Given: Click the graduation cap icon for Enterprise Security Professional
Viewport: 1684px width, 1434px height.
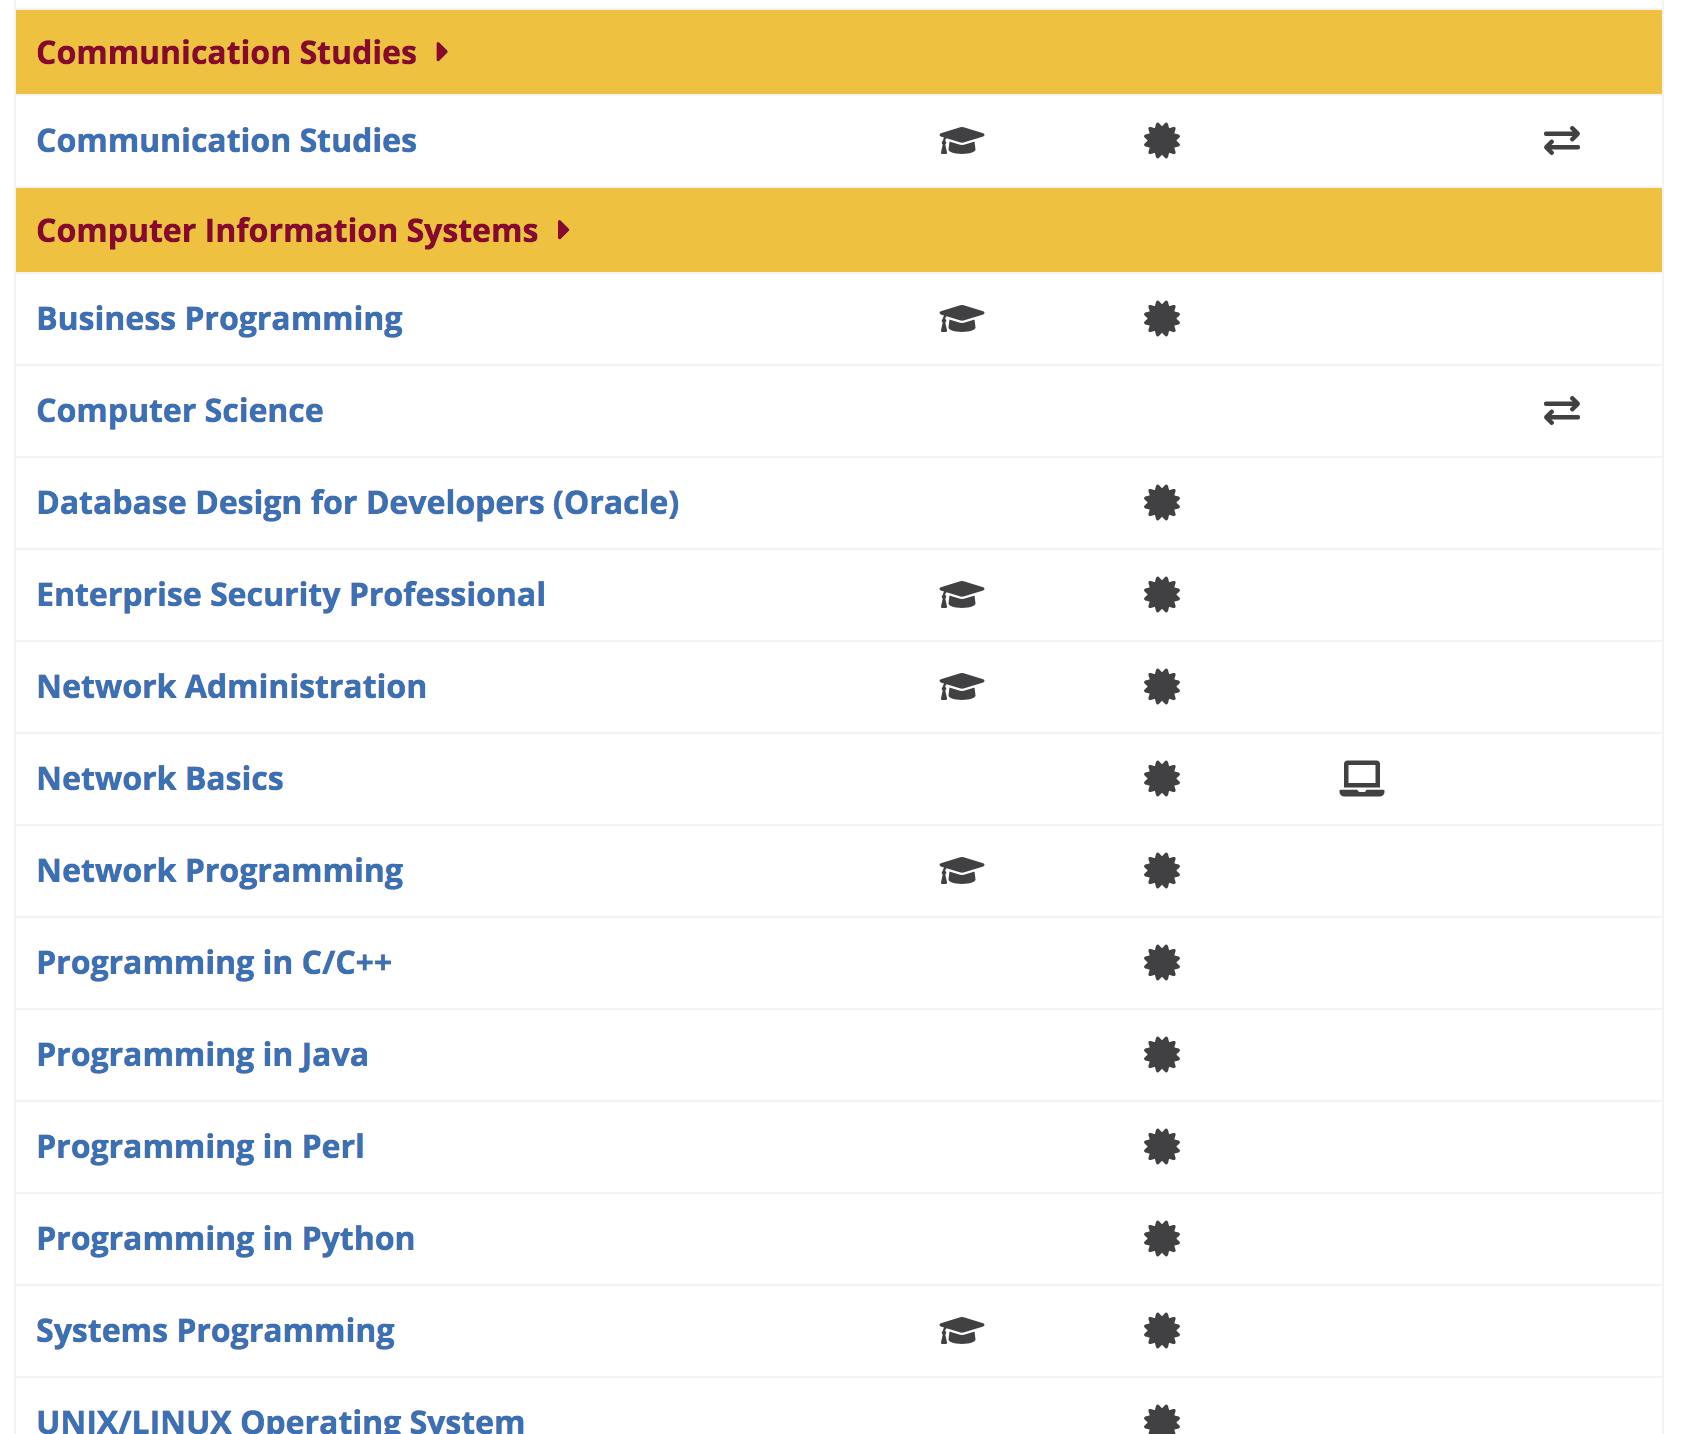Looking at the screenshot, I should (961, 595).
